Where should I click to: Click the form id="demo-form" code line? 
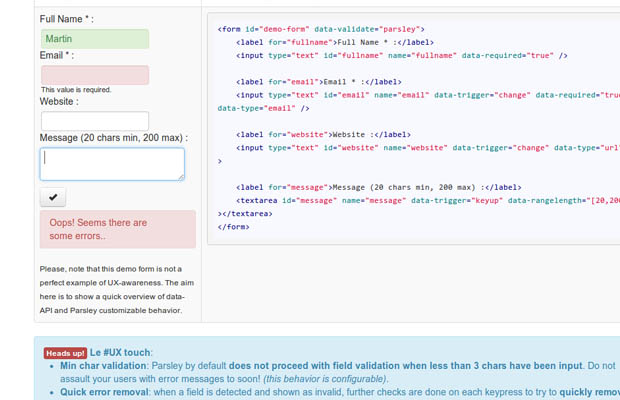coord(321,29)
